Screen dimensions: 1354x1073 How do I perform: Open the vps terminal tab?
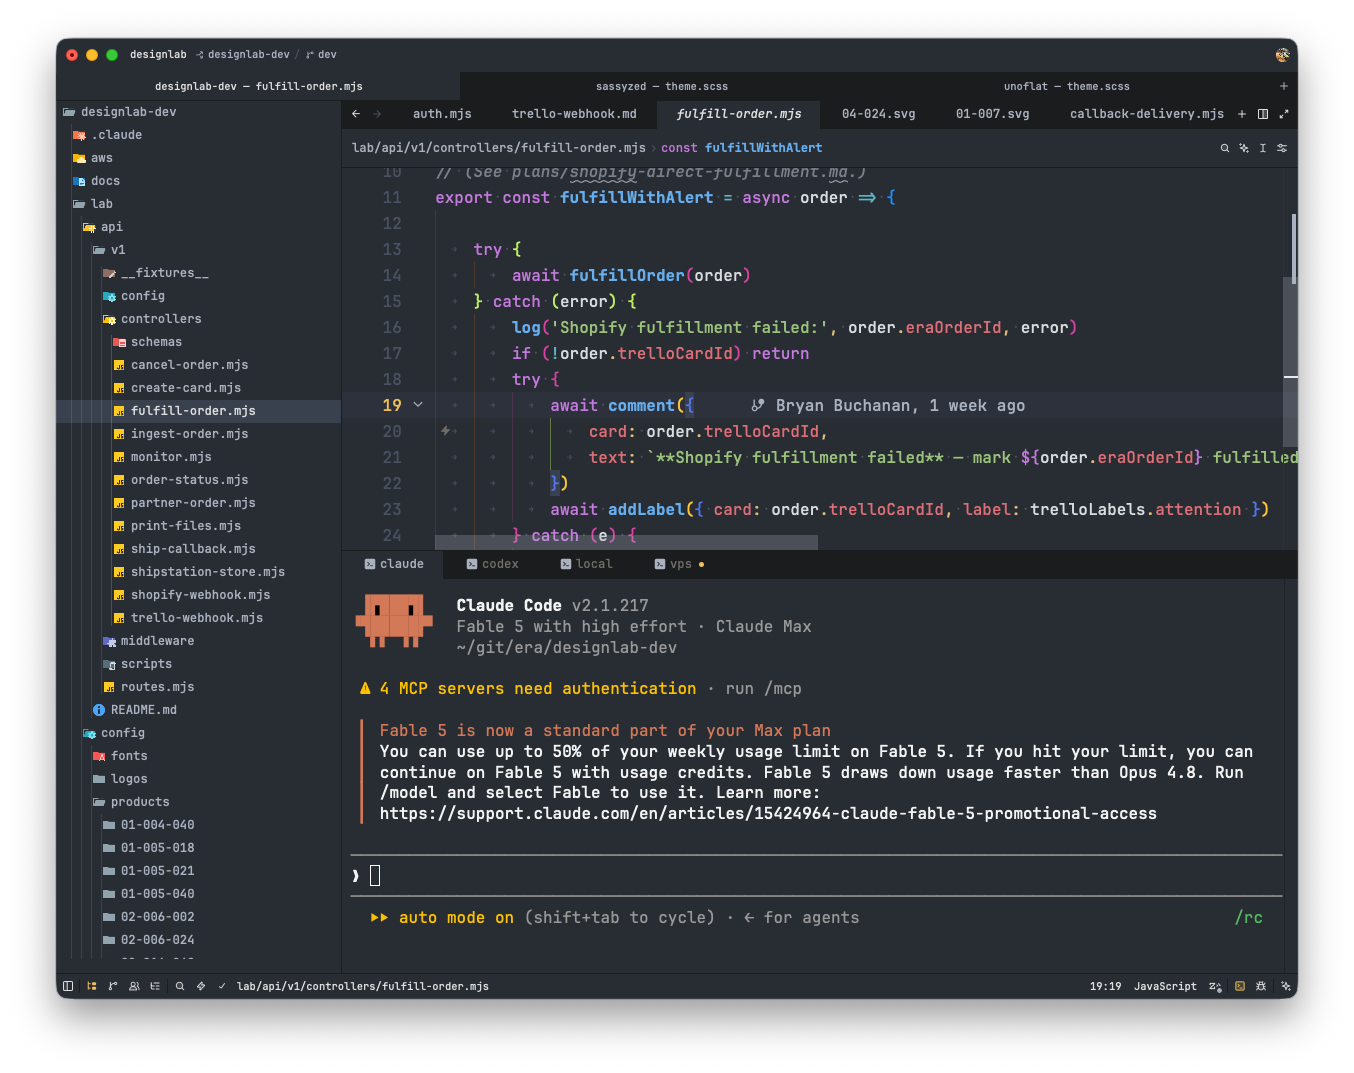679,564
